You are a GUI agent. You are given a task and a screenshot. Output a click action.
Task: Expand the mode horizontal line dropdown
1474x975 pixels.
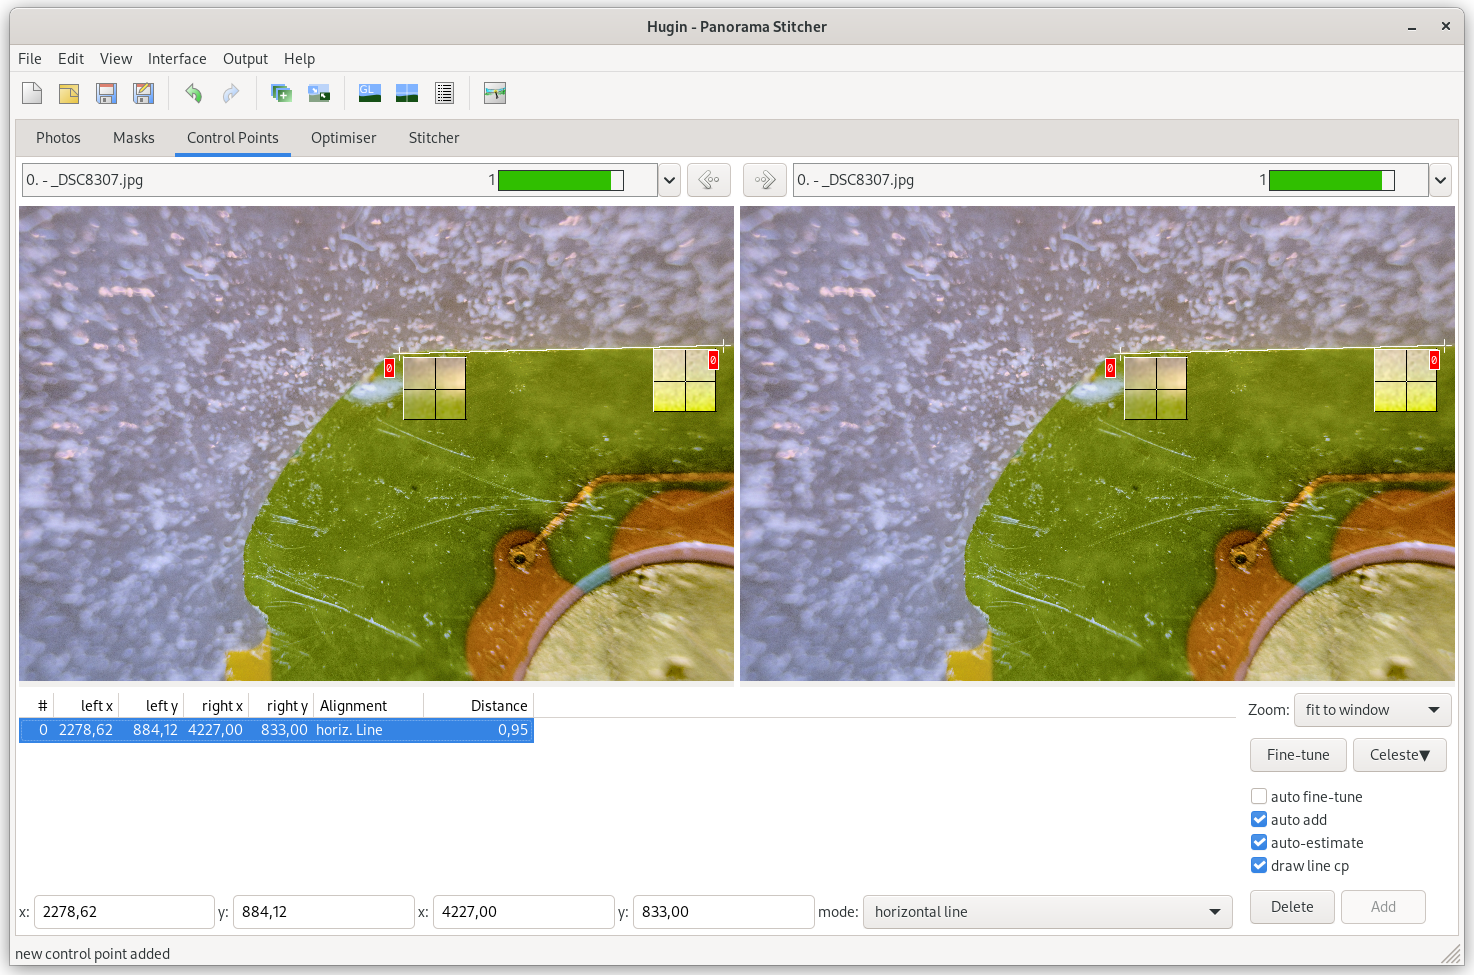point(1047,912)
